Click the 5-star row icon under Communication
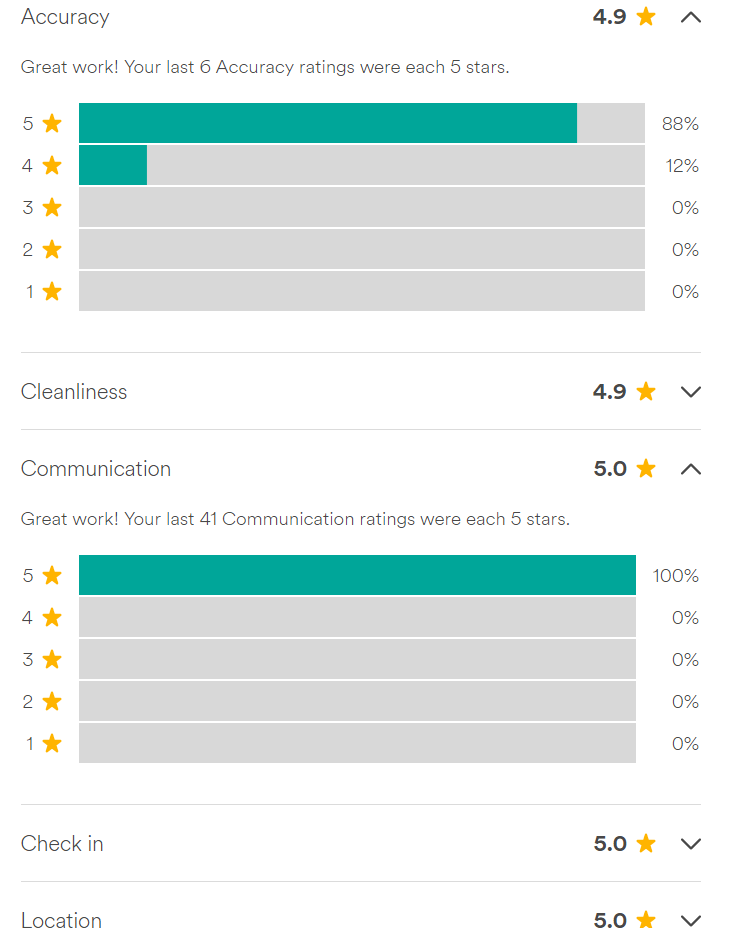 (x=52, y=575)
